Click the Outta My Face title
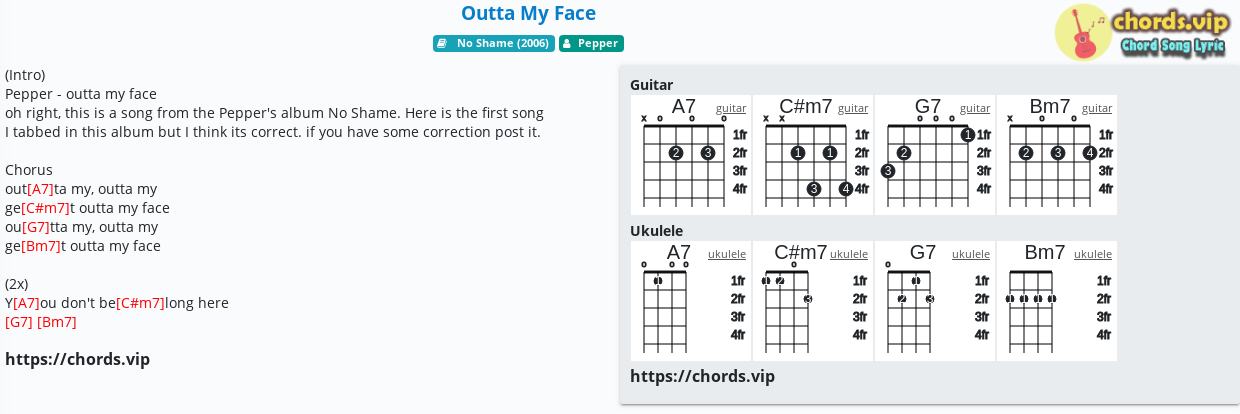 pos(528,13)
